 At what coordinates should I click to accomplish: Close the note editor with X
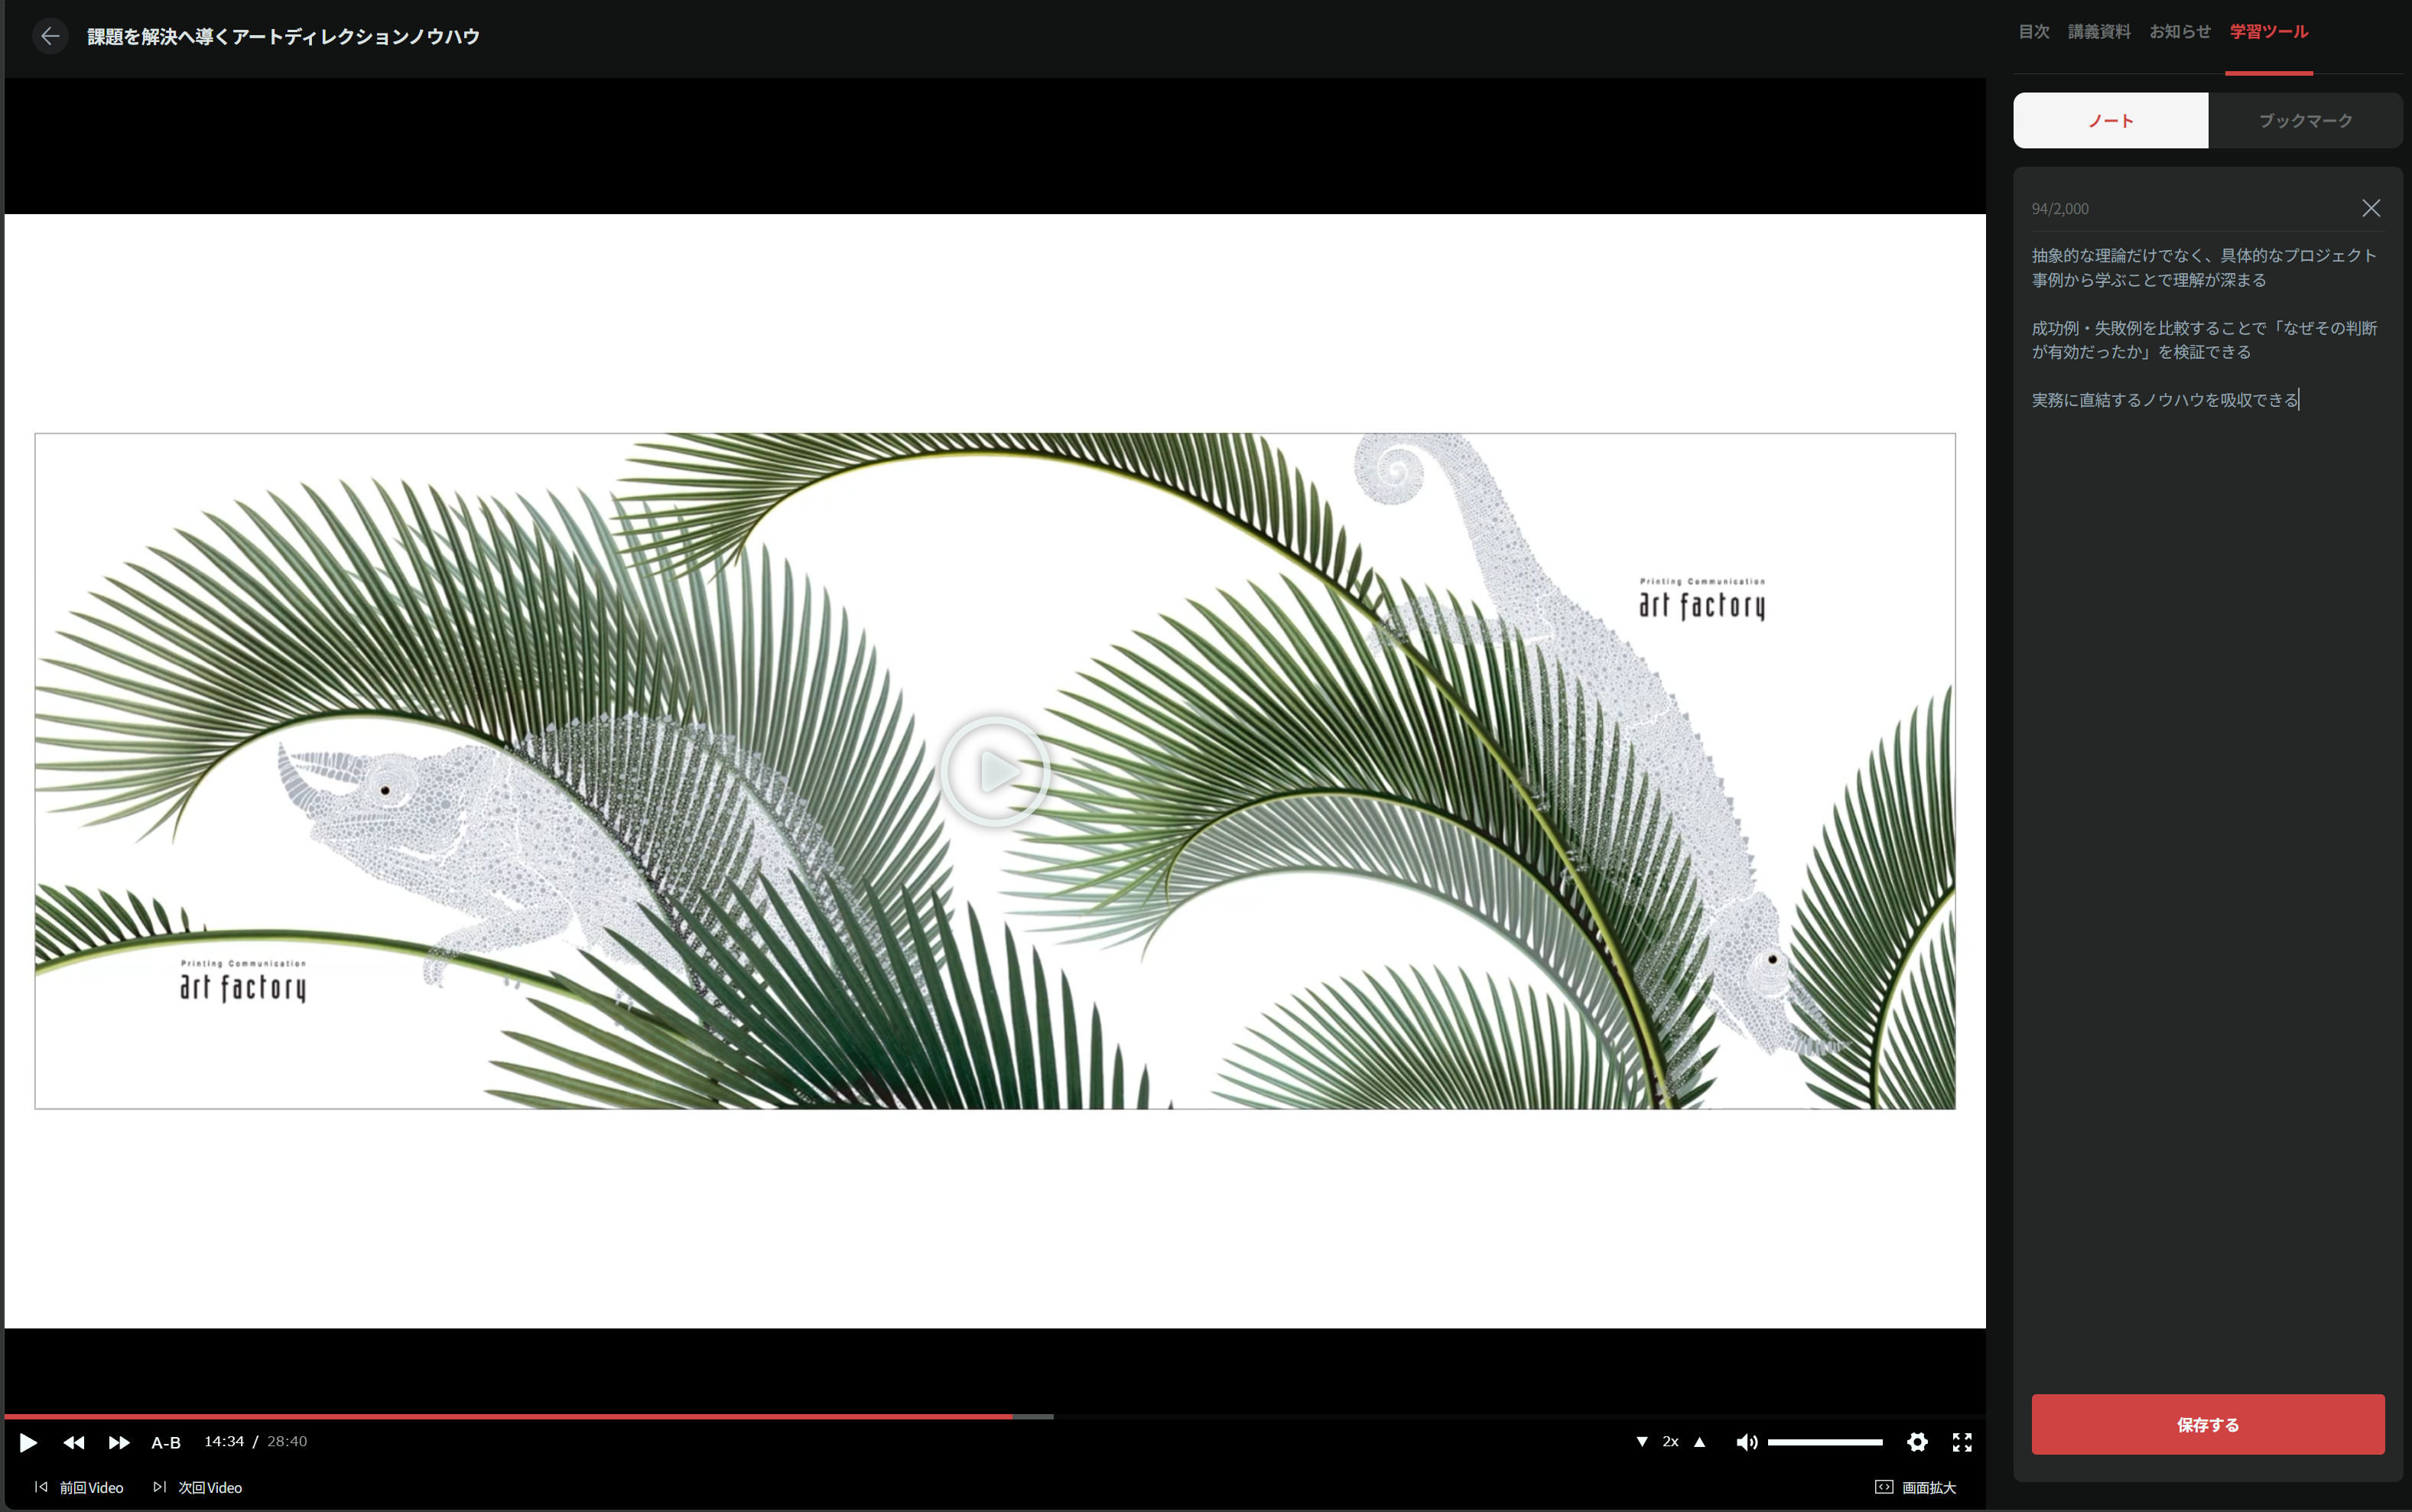pos(2371,208)
